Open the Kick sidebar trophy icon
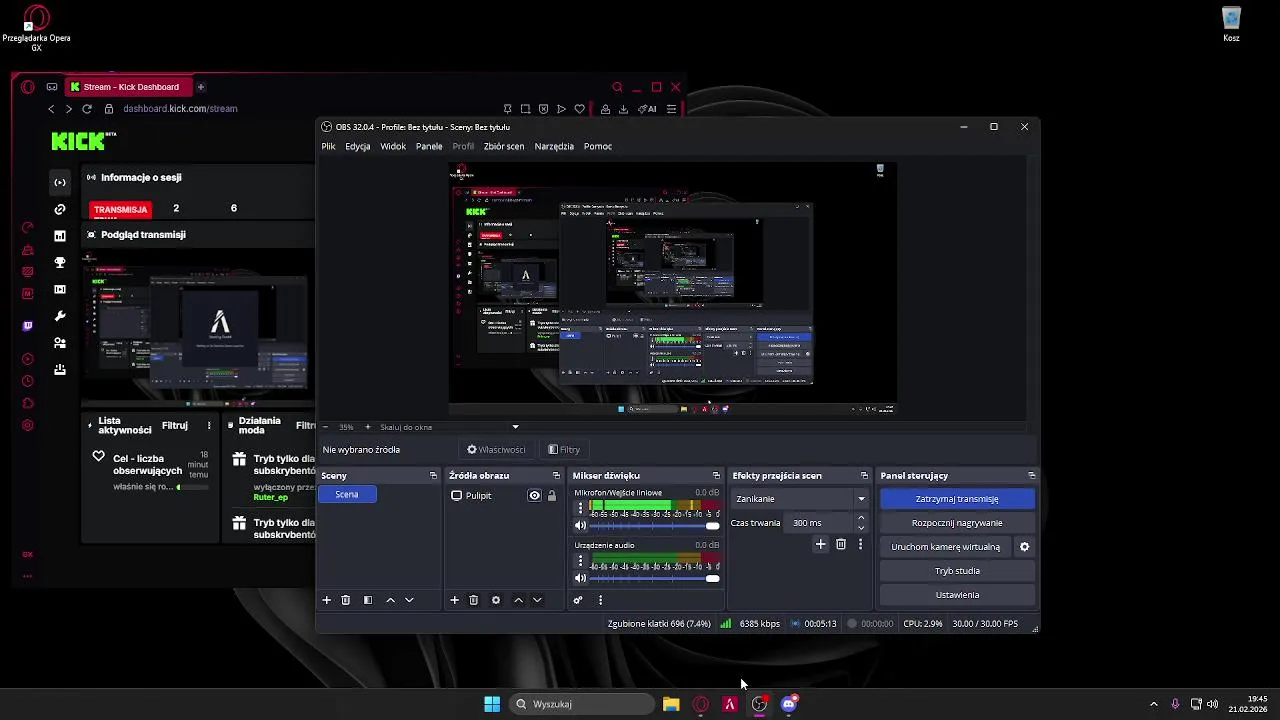Image resolution: width=1280 pixels, height=720 pixels. pyautogui.click(x=60, y=263)
